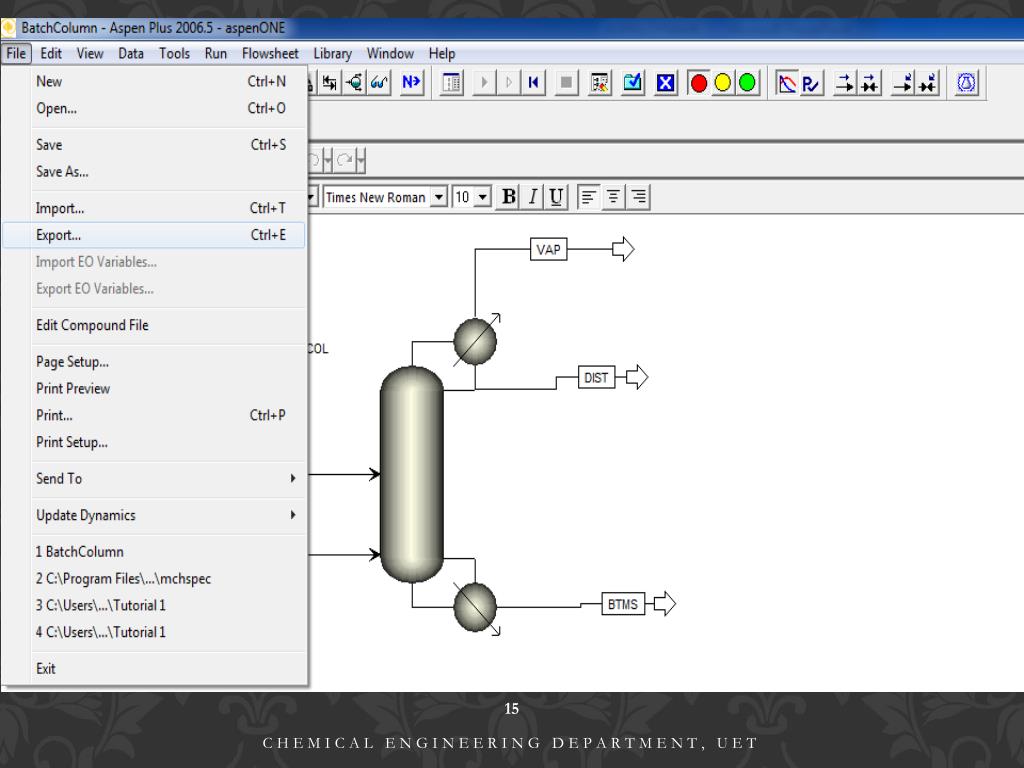The width and height of the screenshot is (1024, 768).
Task: Select the VAP stream label
Action: [x=549, y=249]
